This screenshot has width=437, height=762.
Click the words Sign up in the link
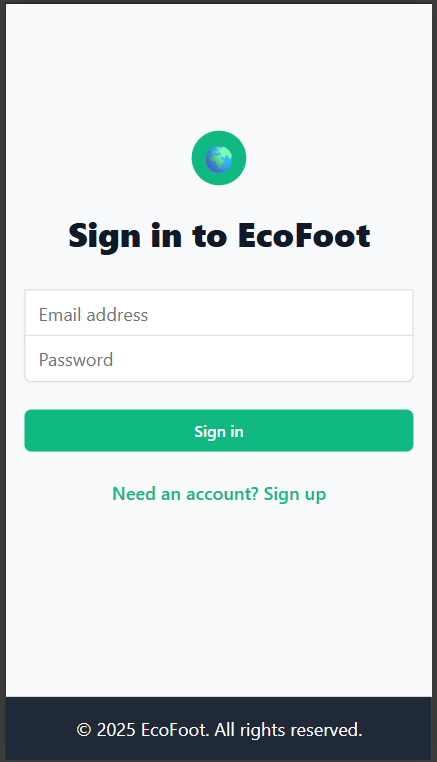click(295, 494)
